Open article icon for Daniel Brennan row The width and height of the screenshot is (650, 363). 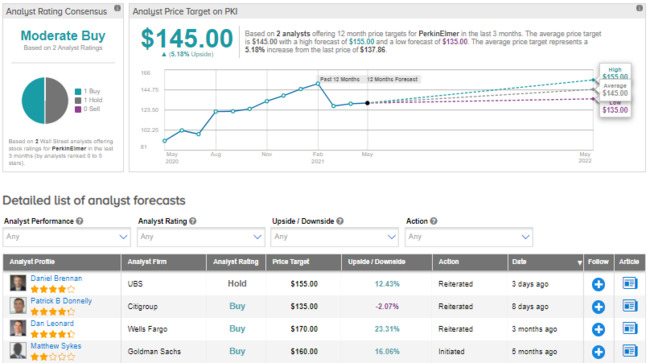click(x=629, y=283)
